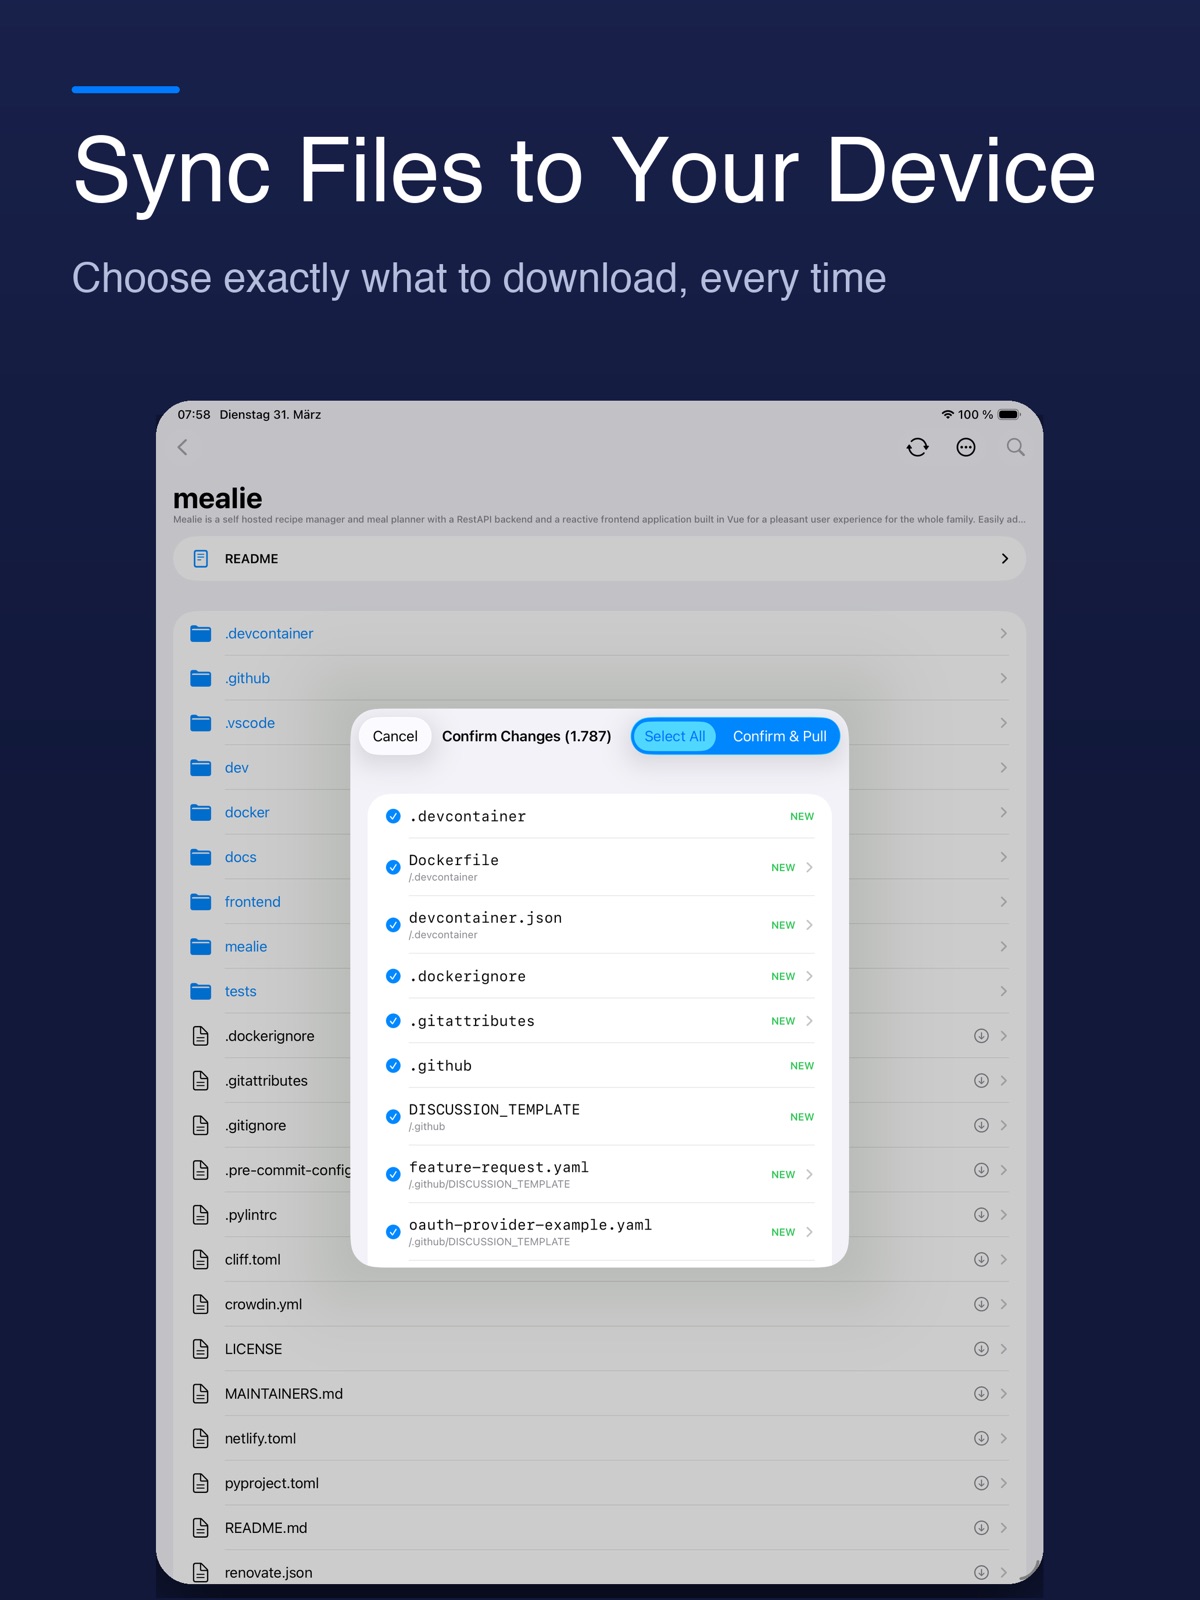This screenshot has height=1600, width=1200.
Task: Download netlify.toml using its download icon
Action: pos(981,1438)
